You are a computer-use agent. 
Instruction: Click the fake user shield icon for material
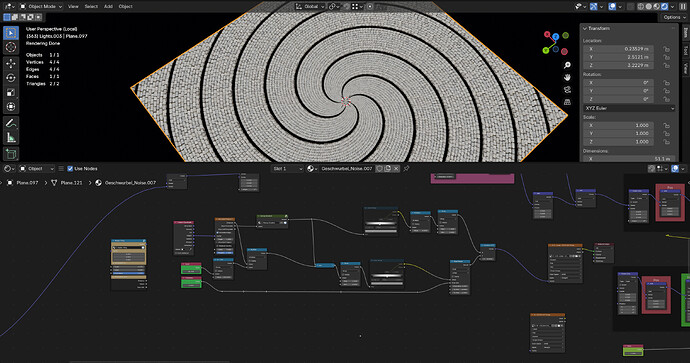click(379, 169)
